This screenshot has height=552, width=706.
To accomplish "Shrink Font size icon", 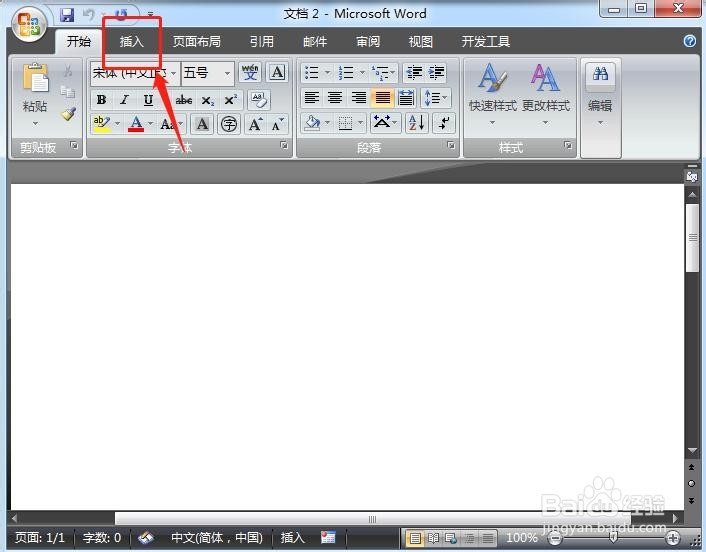I will point(277,124).
